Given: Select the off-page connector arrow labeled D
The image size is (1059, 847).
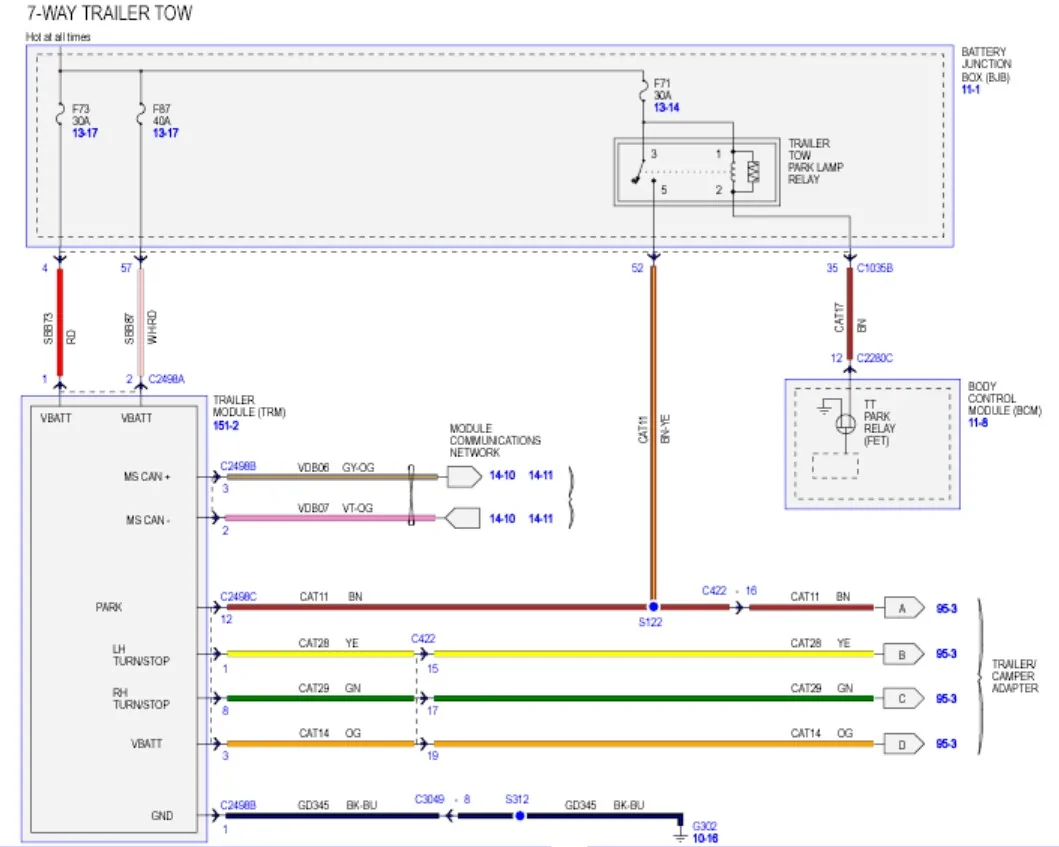Looking at the screenshot, I should click(x=904, y=744).
